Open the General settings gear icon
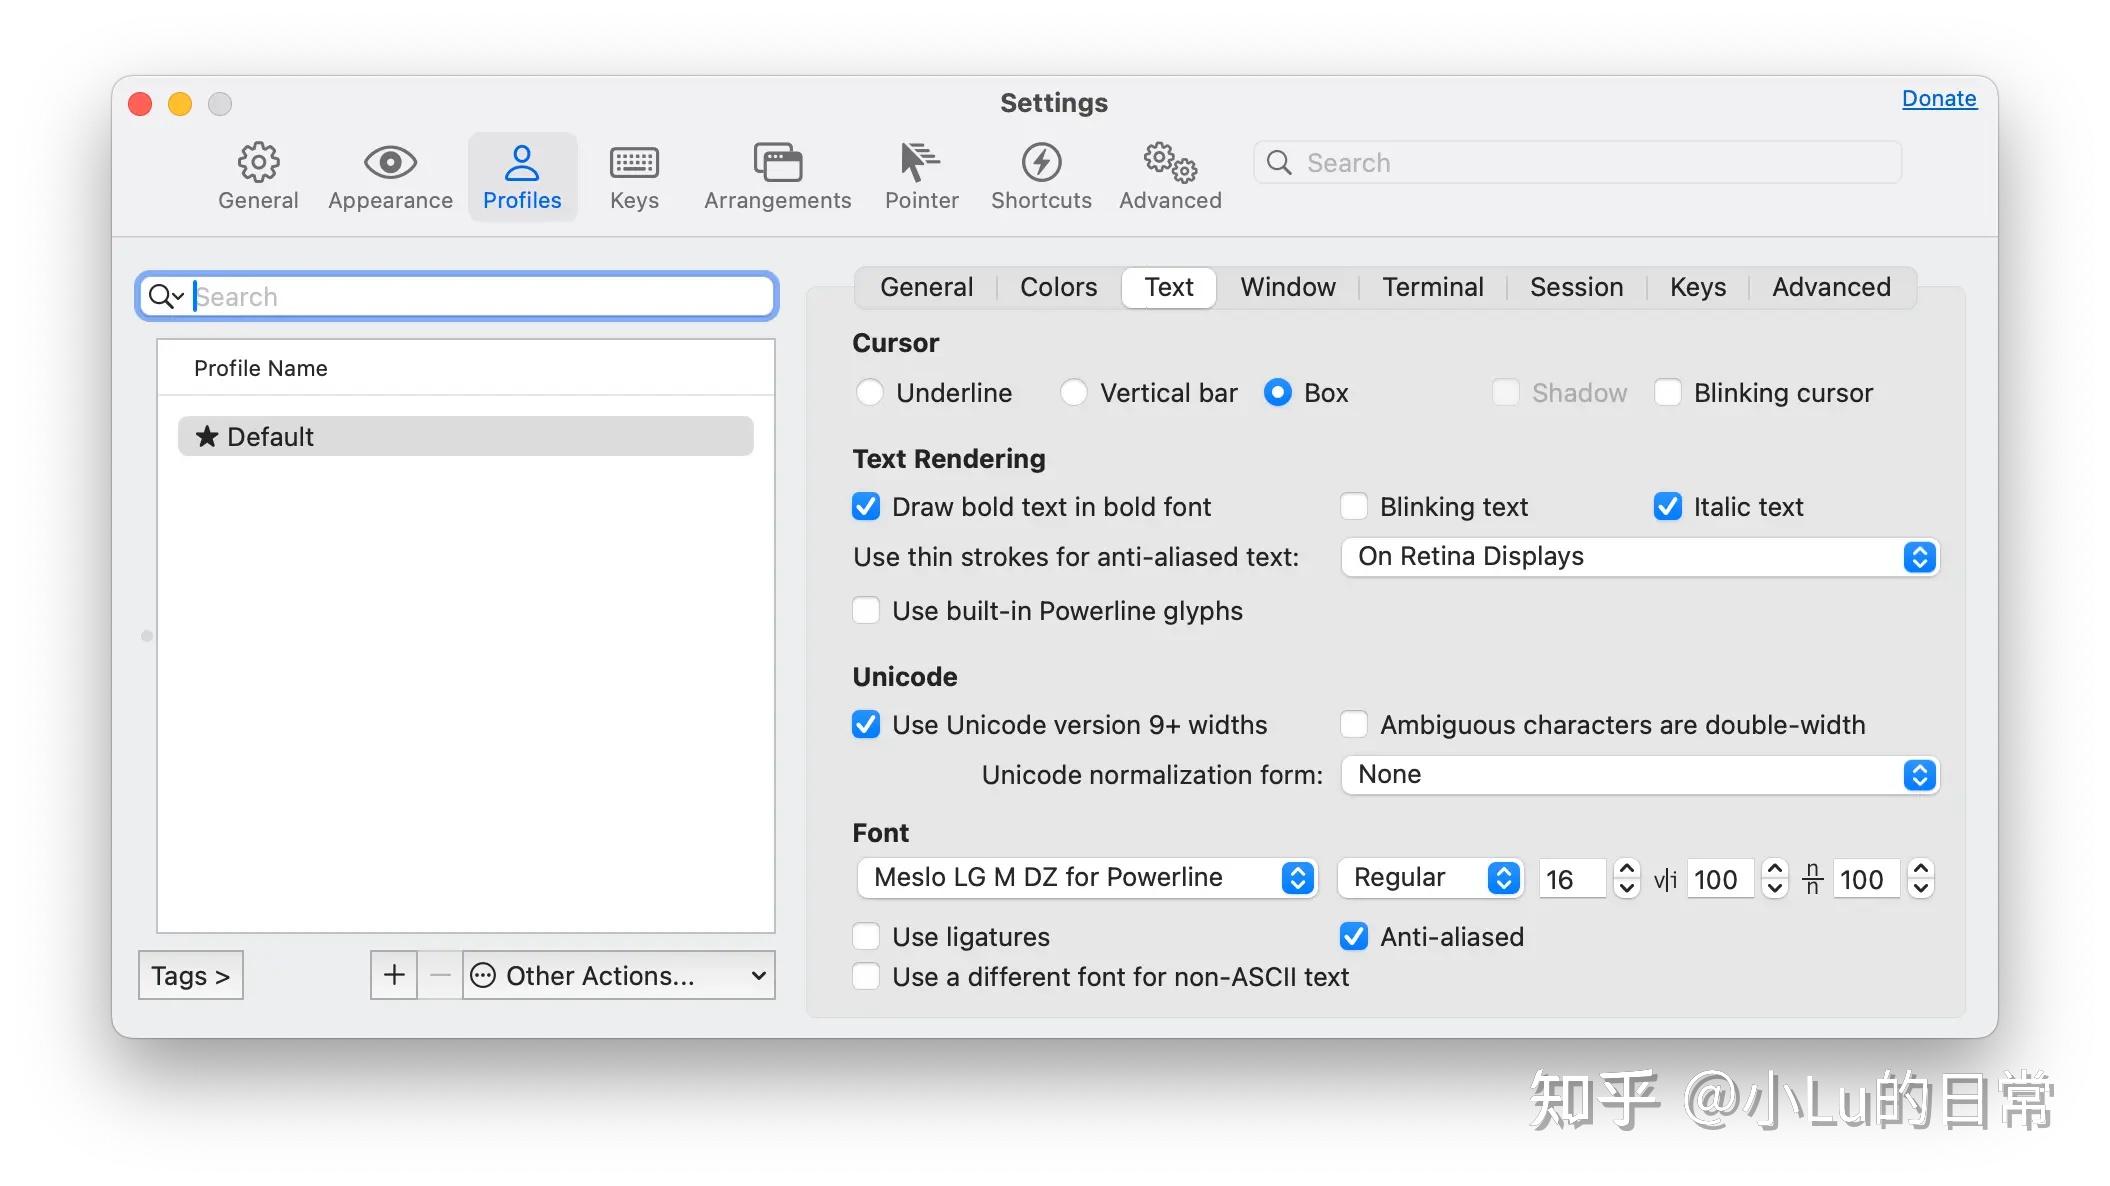This screenshot has width=2110, height=1186. click(258, 162)
